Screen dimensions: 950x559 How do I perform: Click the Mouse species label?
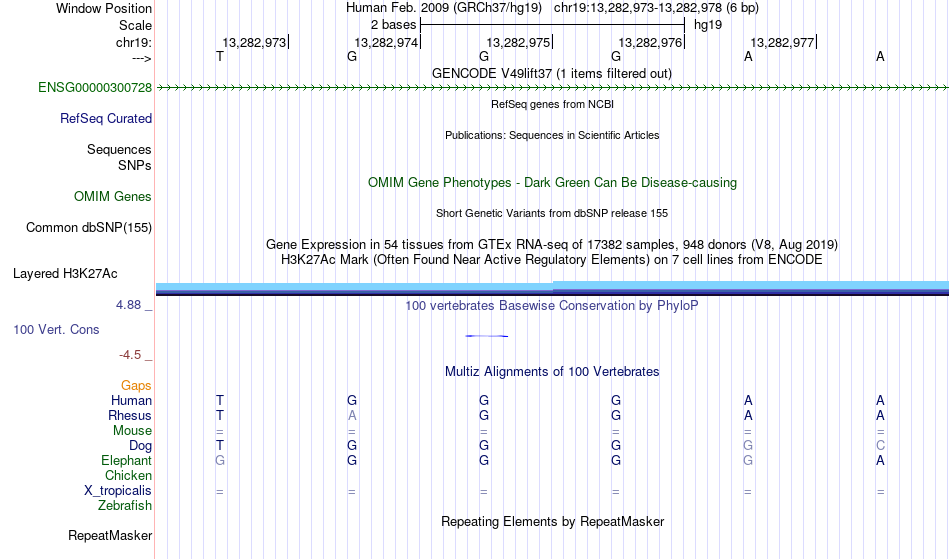point(132,431)
